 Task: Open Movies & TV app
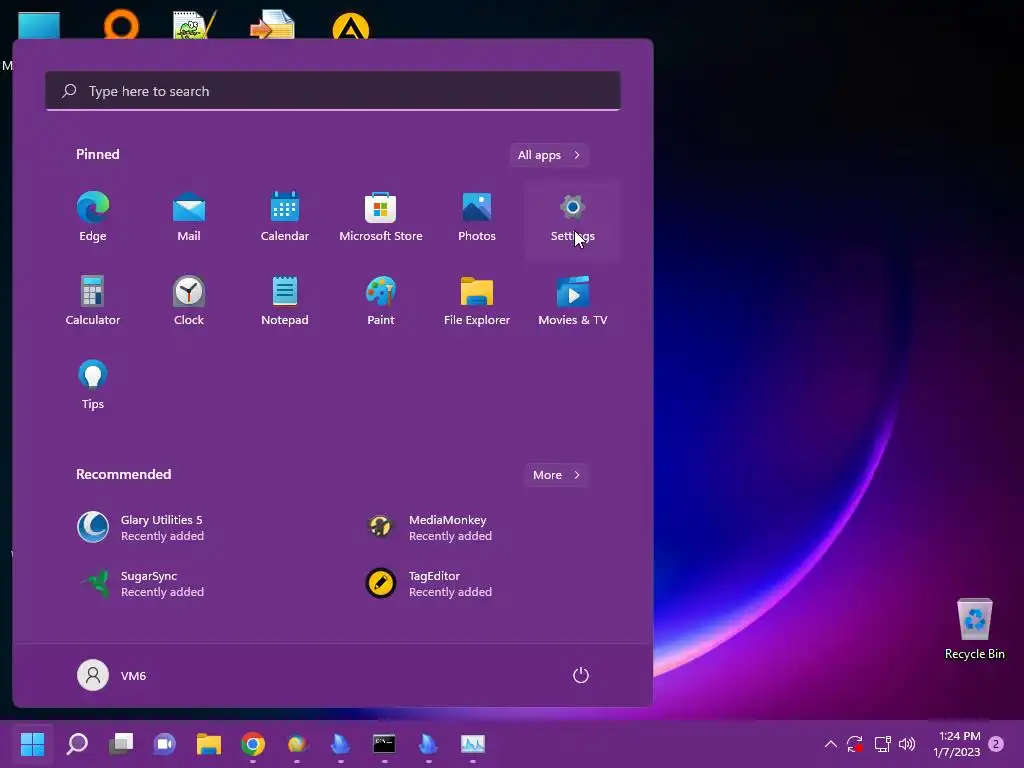tap(573, 302)
